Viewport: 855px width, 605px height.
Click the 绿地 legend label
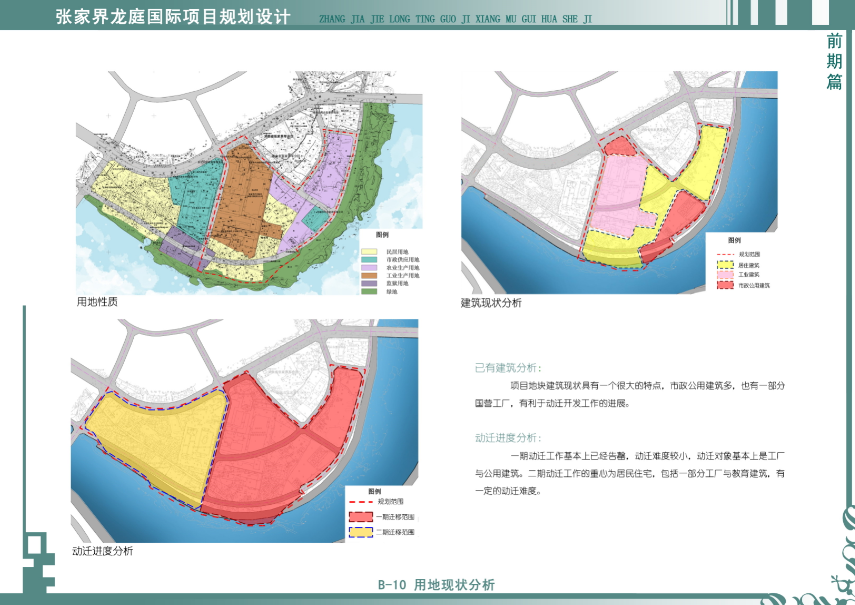[x=392, y=292]
